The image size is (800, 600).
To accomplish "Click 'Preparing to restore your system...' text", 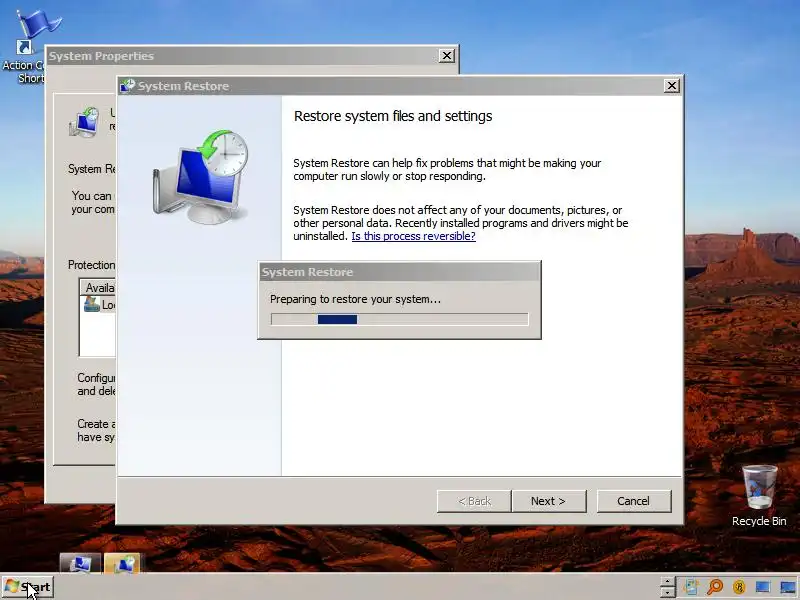I will click(355, 299).
